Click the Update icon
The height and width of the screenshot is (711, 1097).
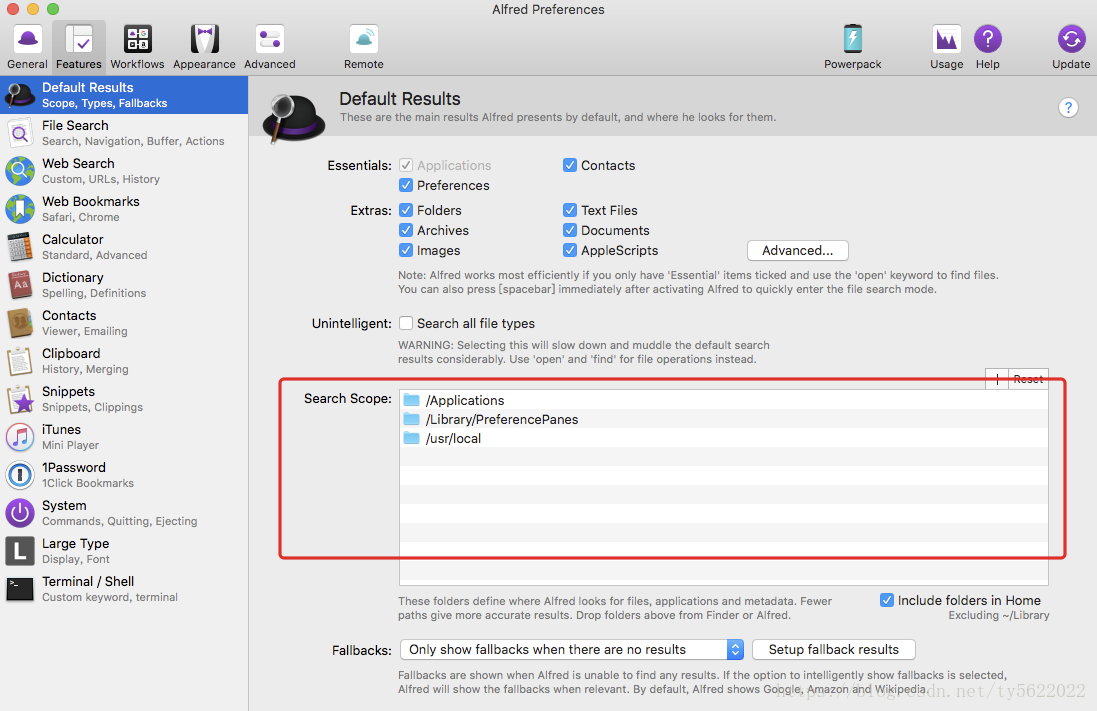1071,47
